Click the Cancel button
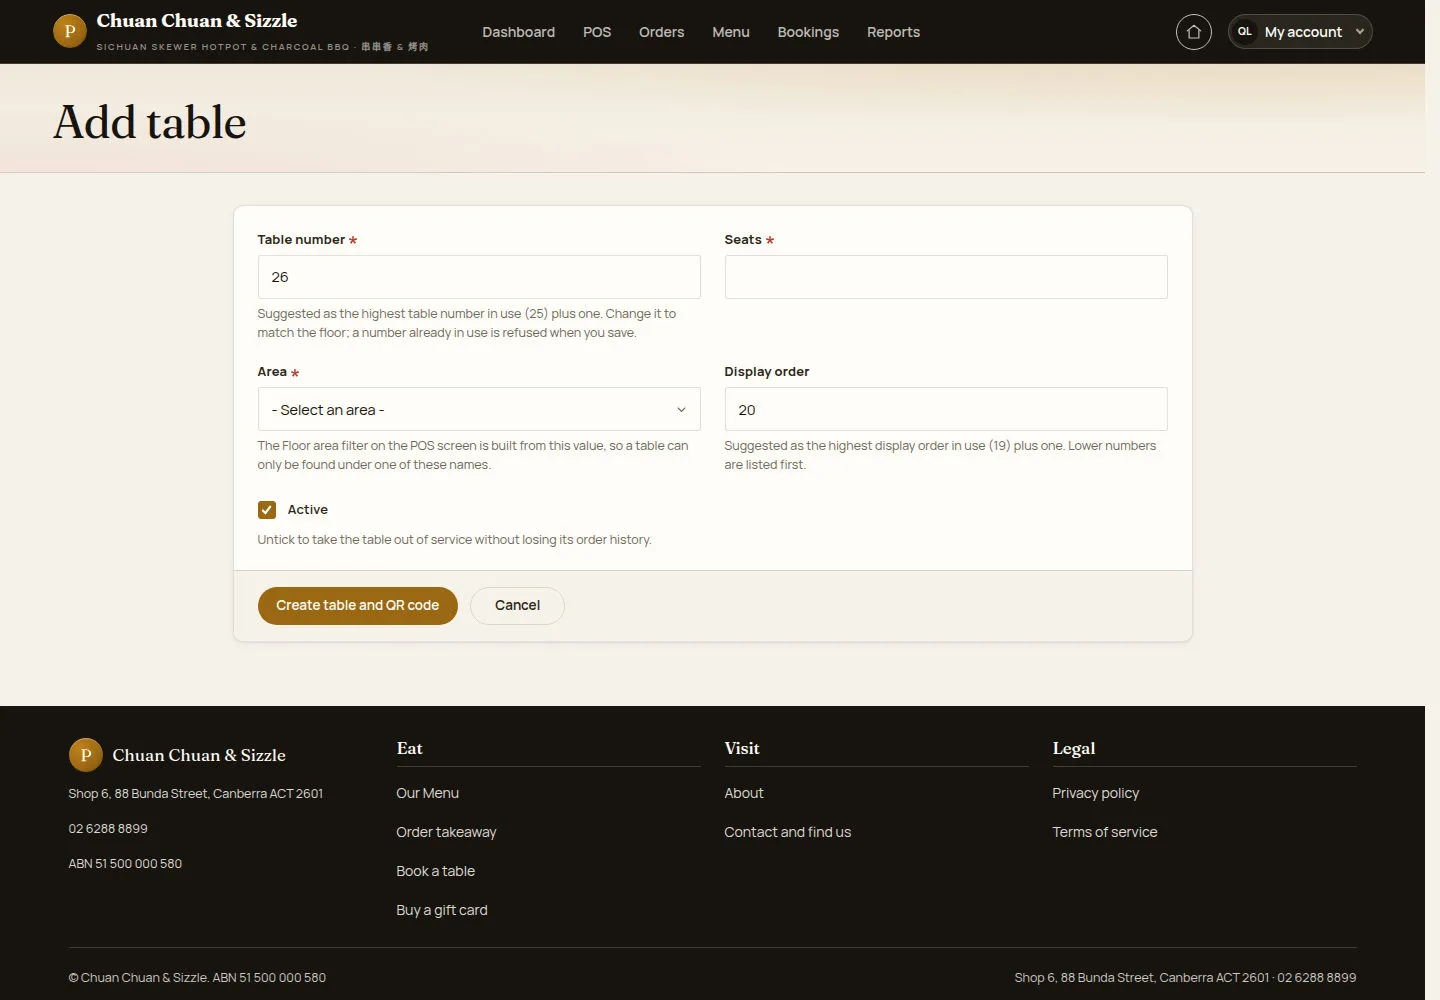Viewport: 1440px width, 1000px height. (x=517, y=606)
